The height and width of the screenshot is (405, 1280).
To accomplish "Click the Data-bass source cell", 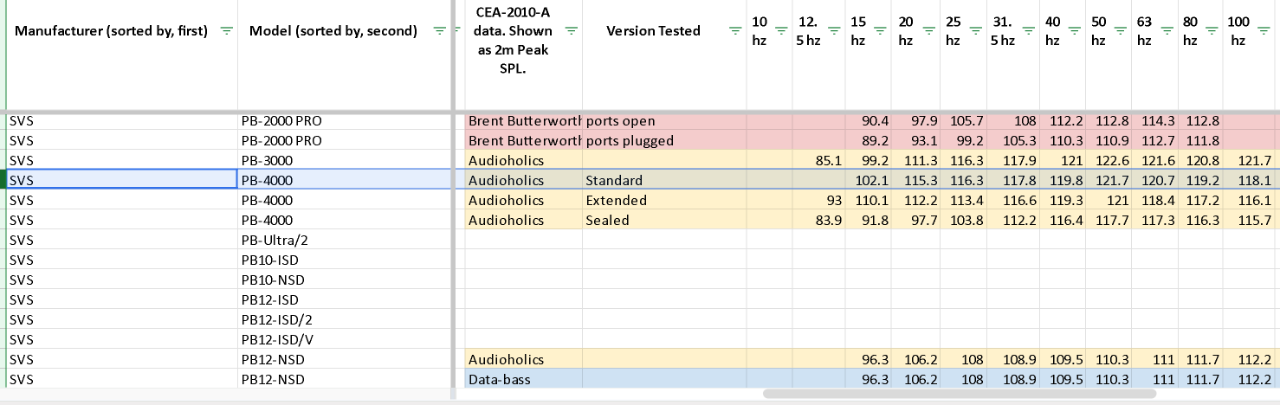I will [522, 380].
